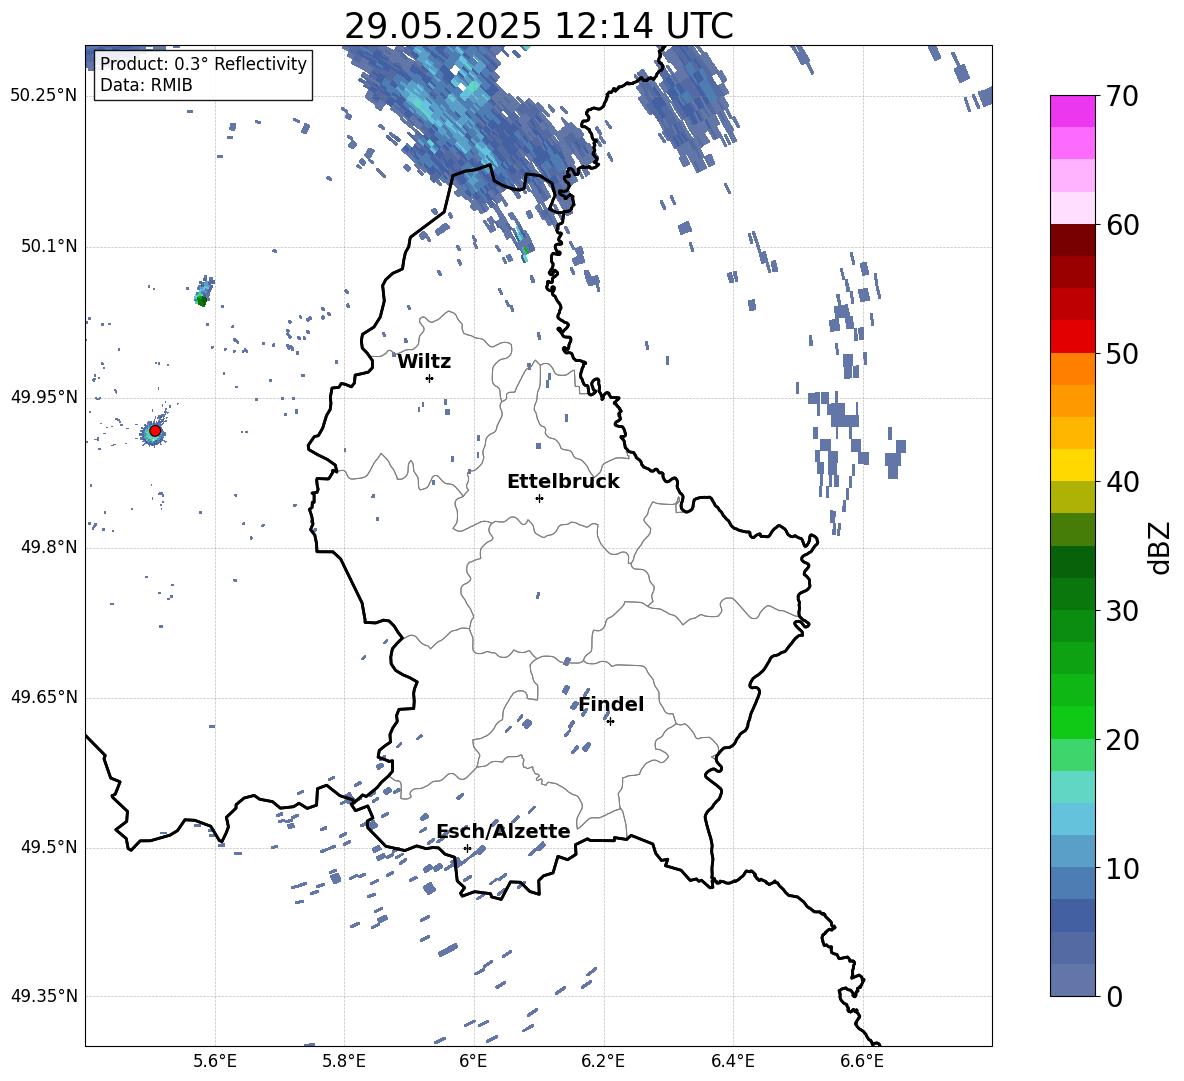Click the 6.4°E longitude label
The width and height of the screenshot is (1184, 1081).
tap(732, 1061)
